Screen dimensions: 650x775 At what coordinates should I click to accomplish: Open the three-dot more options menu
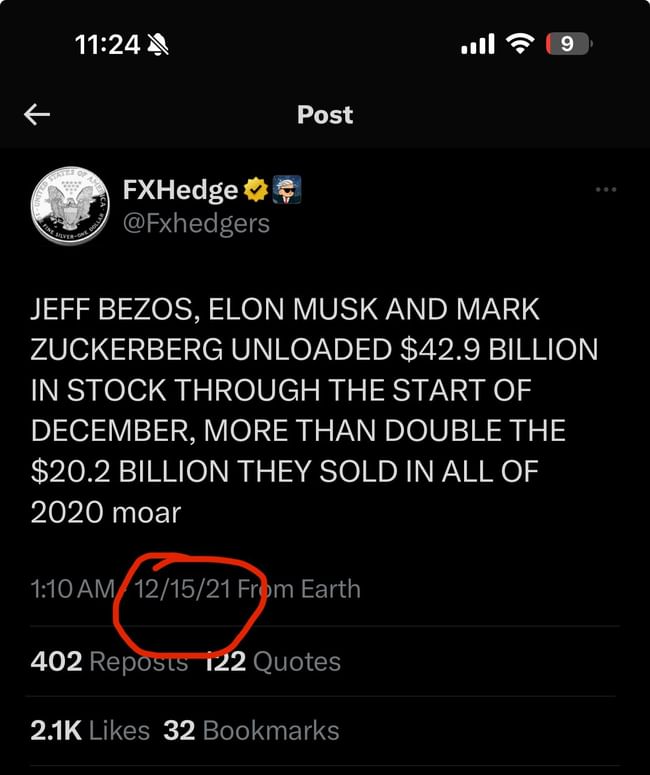point(605,189)
